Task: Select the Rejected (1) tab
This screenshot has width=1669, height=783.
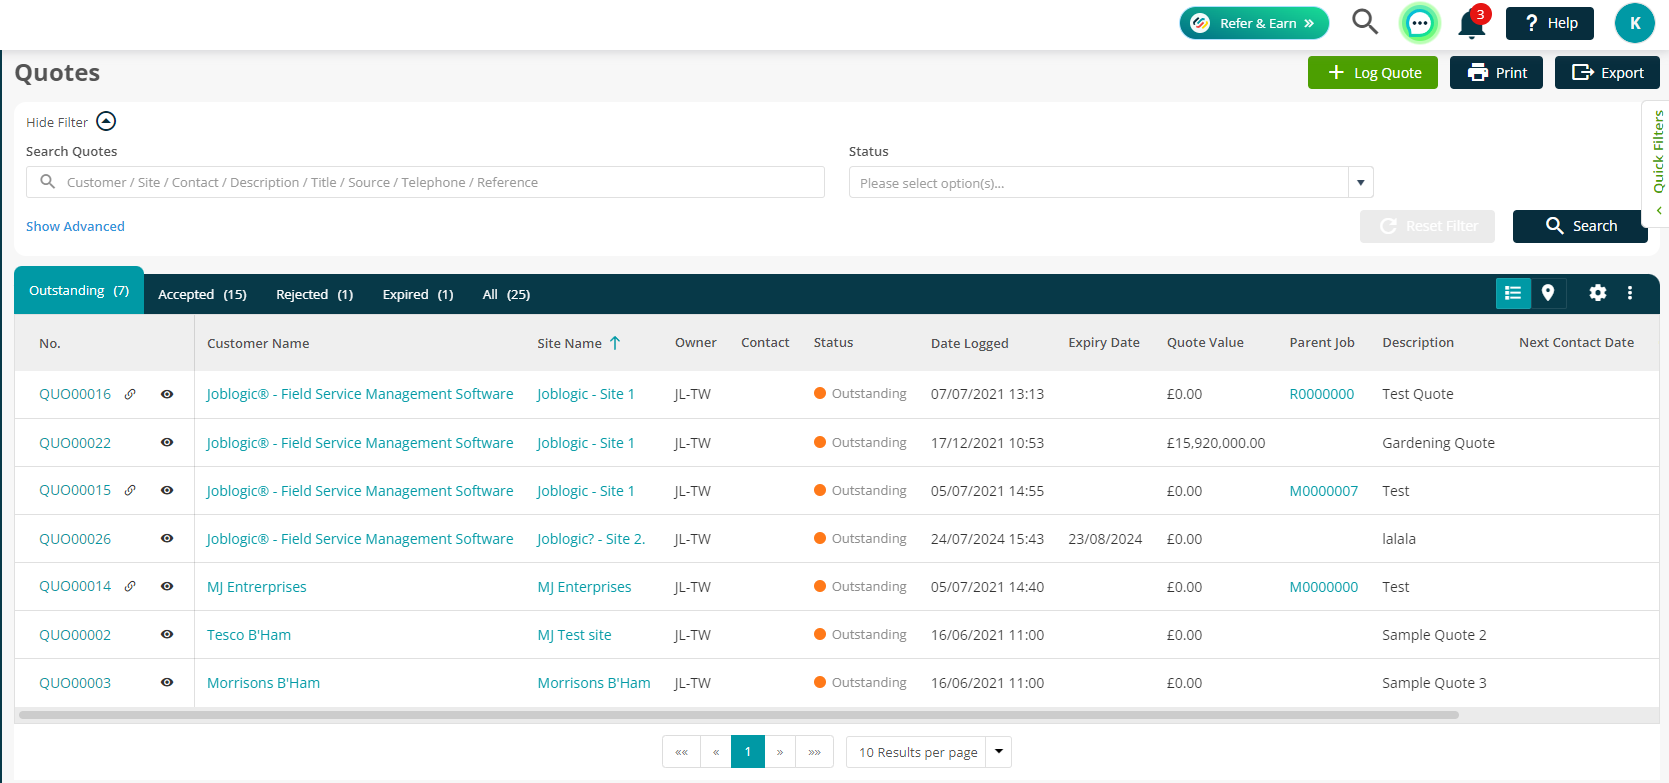Action: [315, 294]
